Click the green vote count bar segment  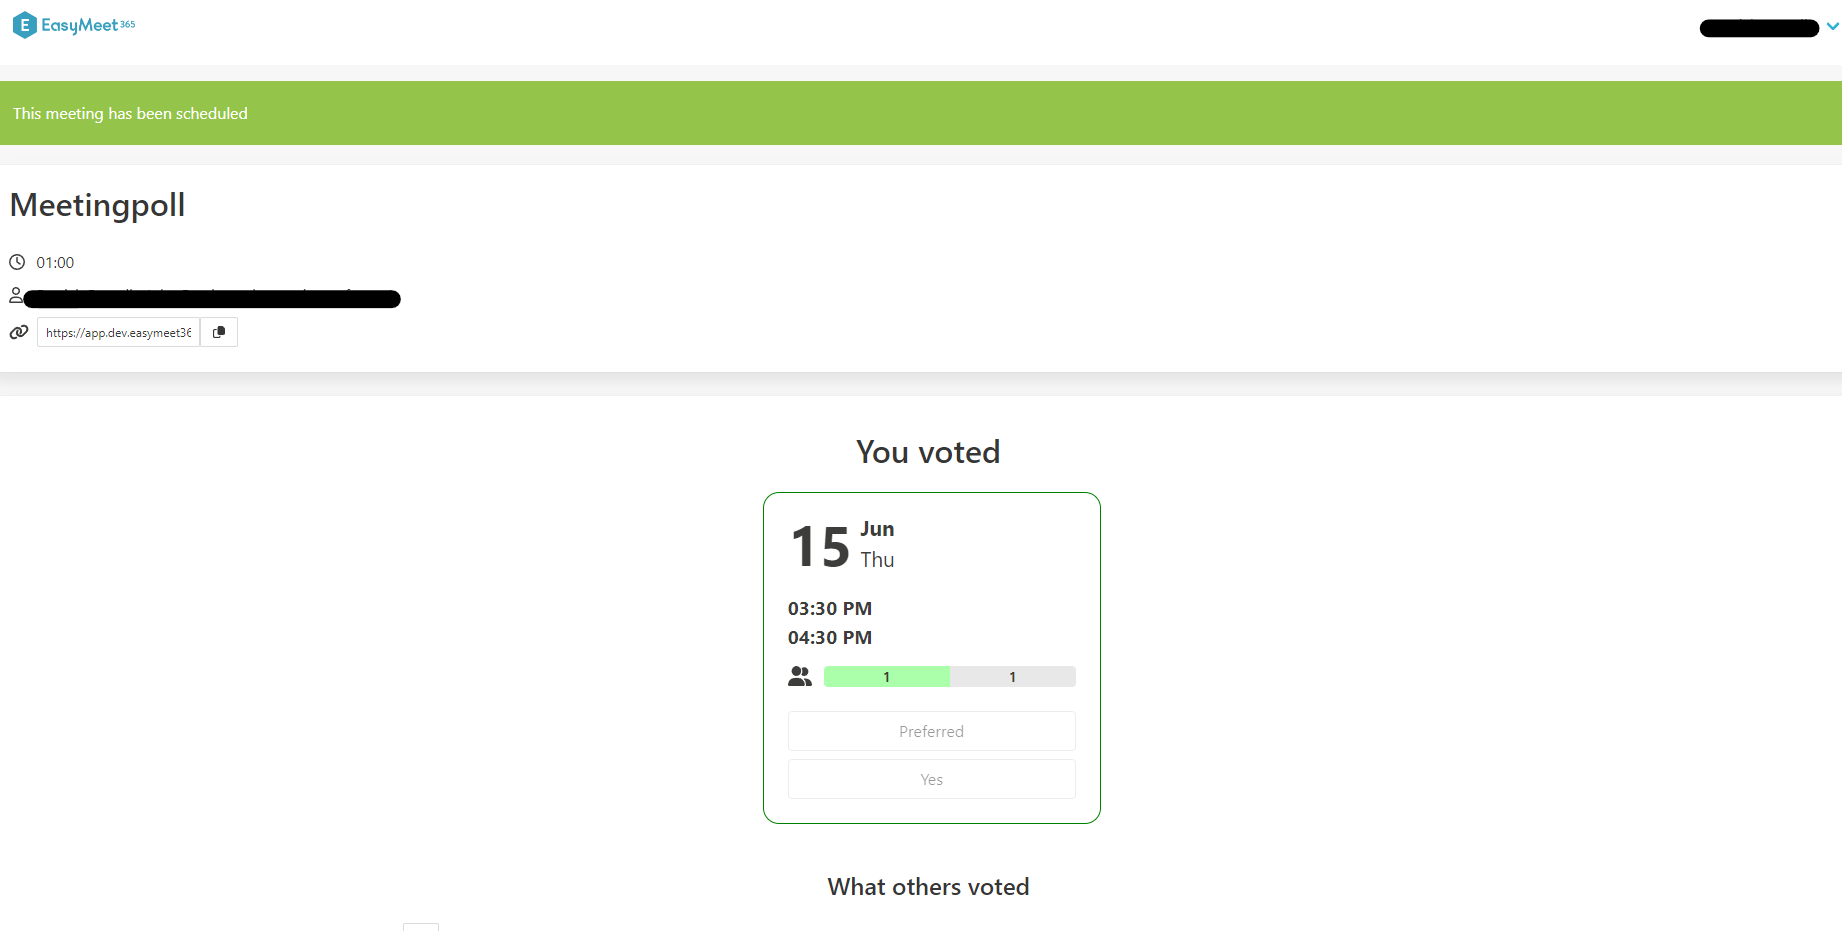pyautogui.click(x=886, y=677)
